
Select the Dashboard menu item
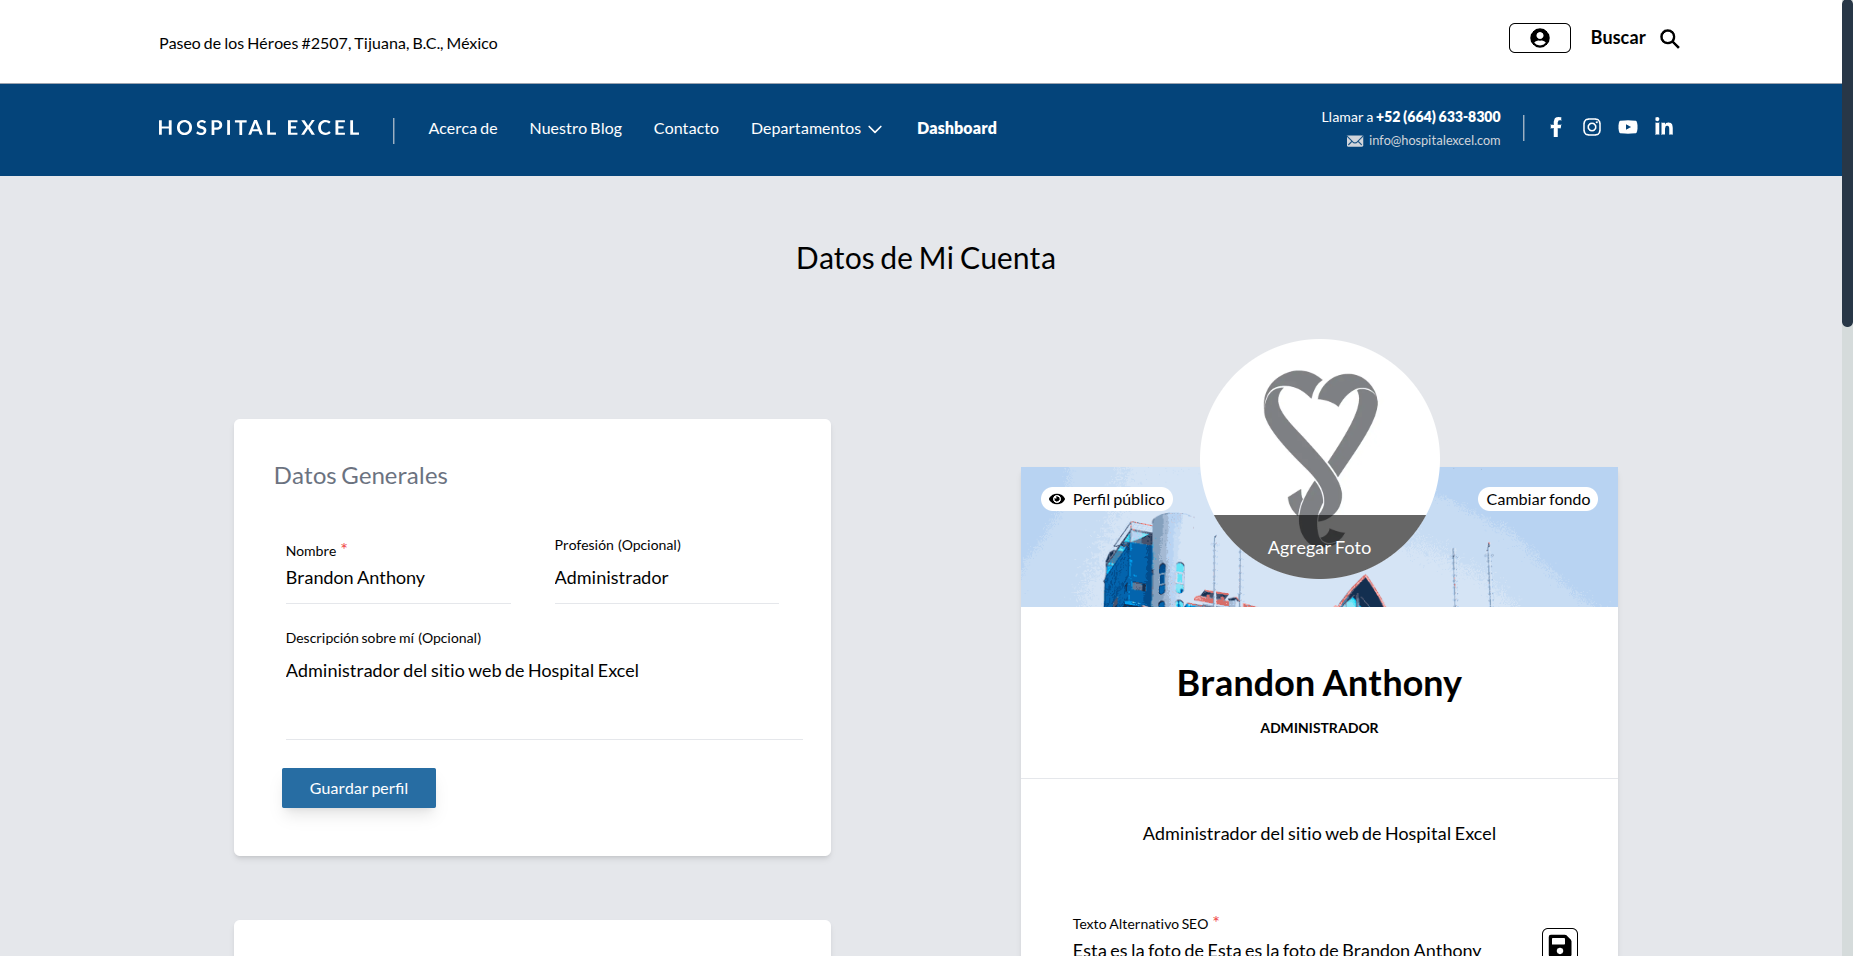click(x=956, y=128)
